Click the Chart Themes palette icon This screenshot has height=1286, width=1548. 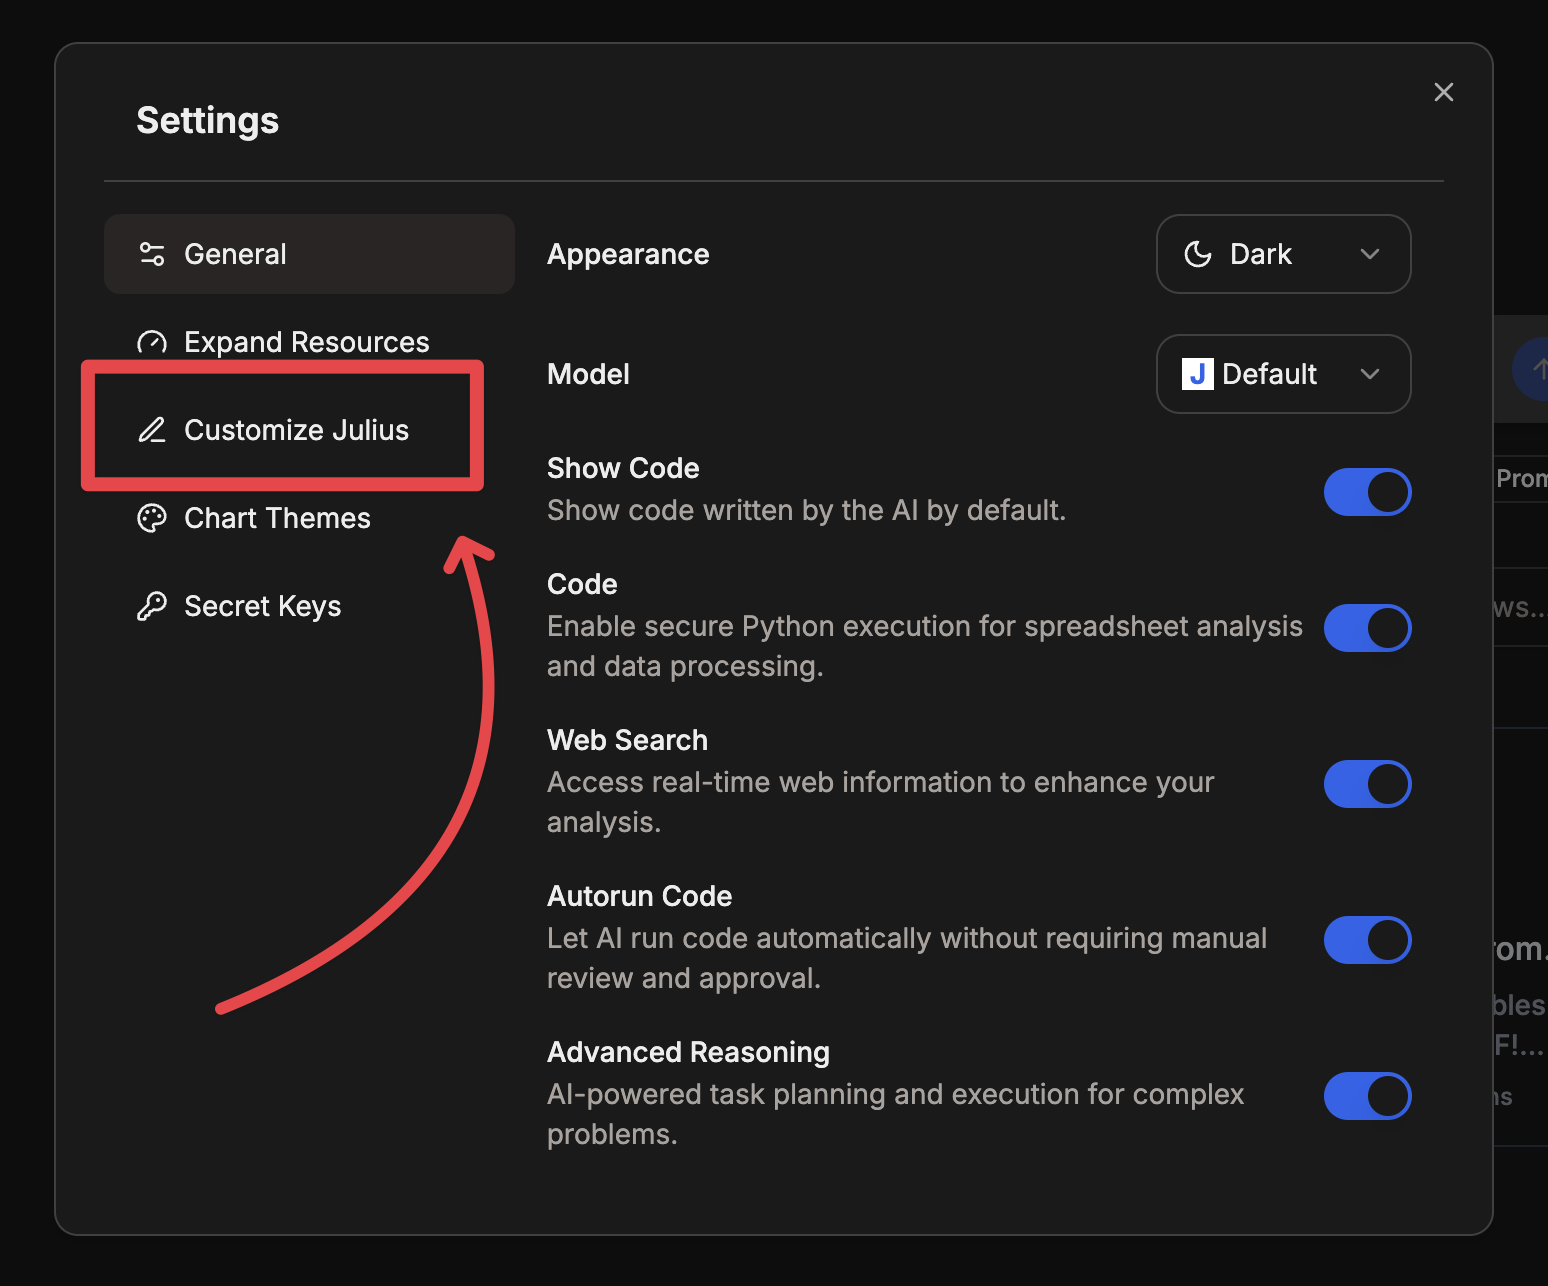coord(152,518)
